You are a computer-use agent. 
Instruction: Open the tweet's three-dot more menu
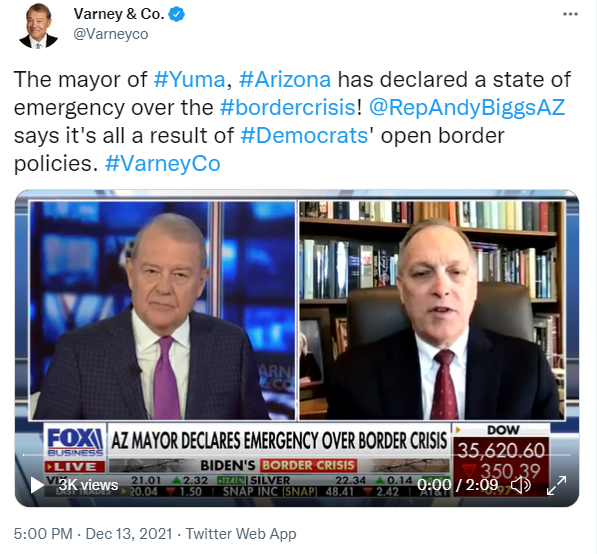point(570,14)
